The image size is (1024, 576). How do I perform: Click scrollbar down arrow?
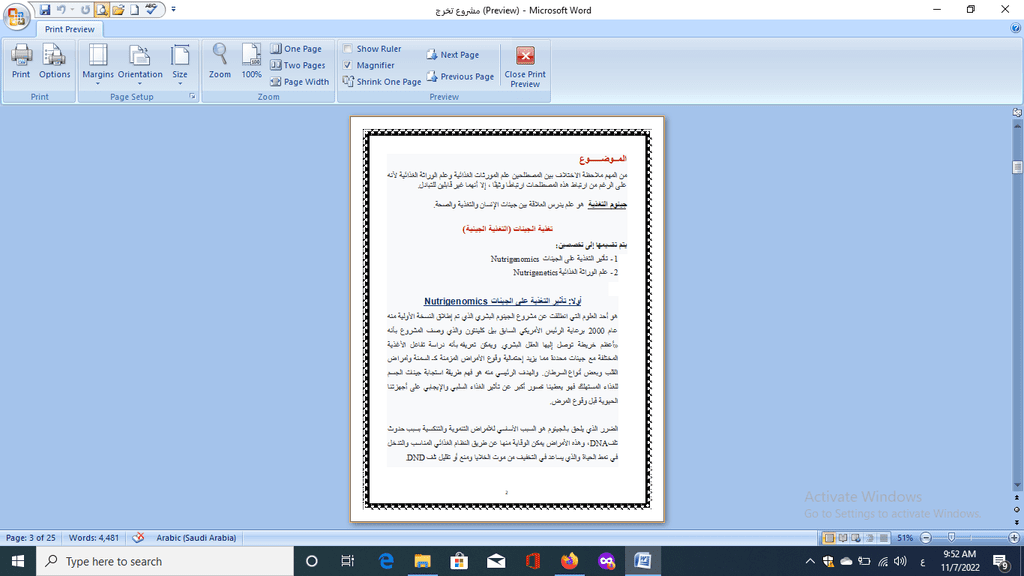click(1017, 485)
